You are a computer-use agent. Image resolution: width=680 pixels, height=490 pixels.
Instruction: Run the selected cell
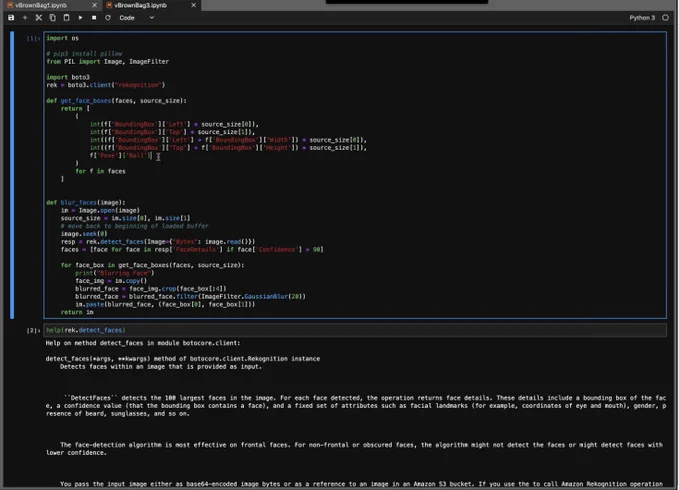pos(80,18)
